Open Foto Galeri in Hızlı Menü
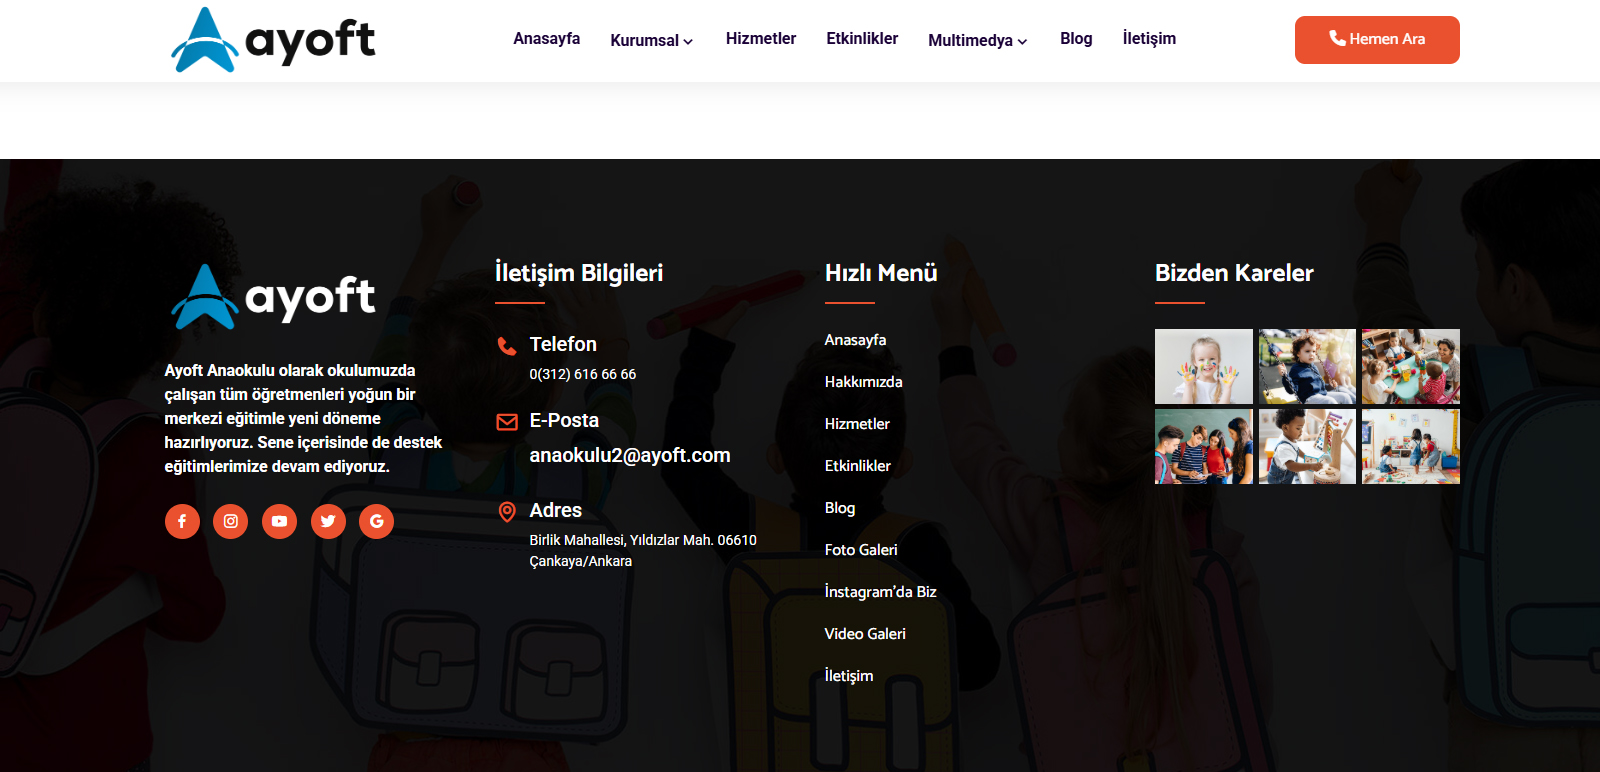 (860, 550)
